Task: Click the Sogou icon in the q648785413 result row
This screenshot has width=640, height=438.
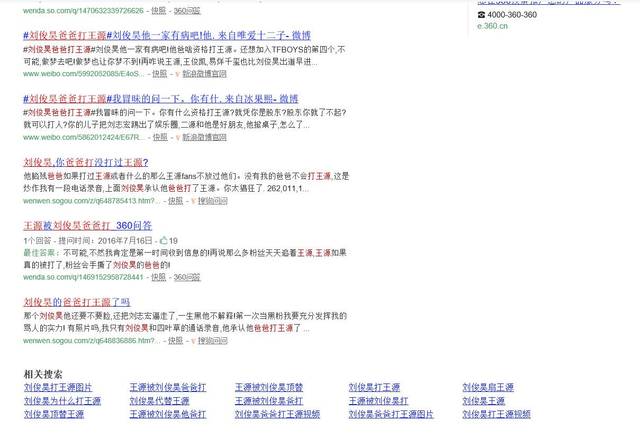Action: (193, 201)
